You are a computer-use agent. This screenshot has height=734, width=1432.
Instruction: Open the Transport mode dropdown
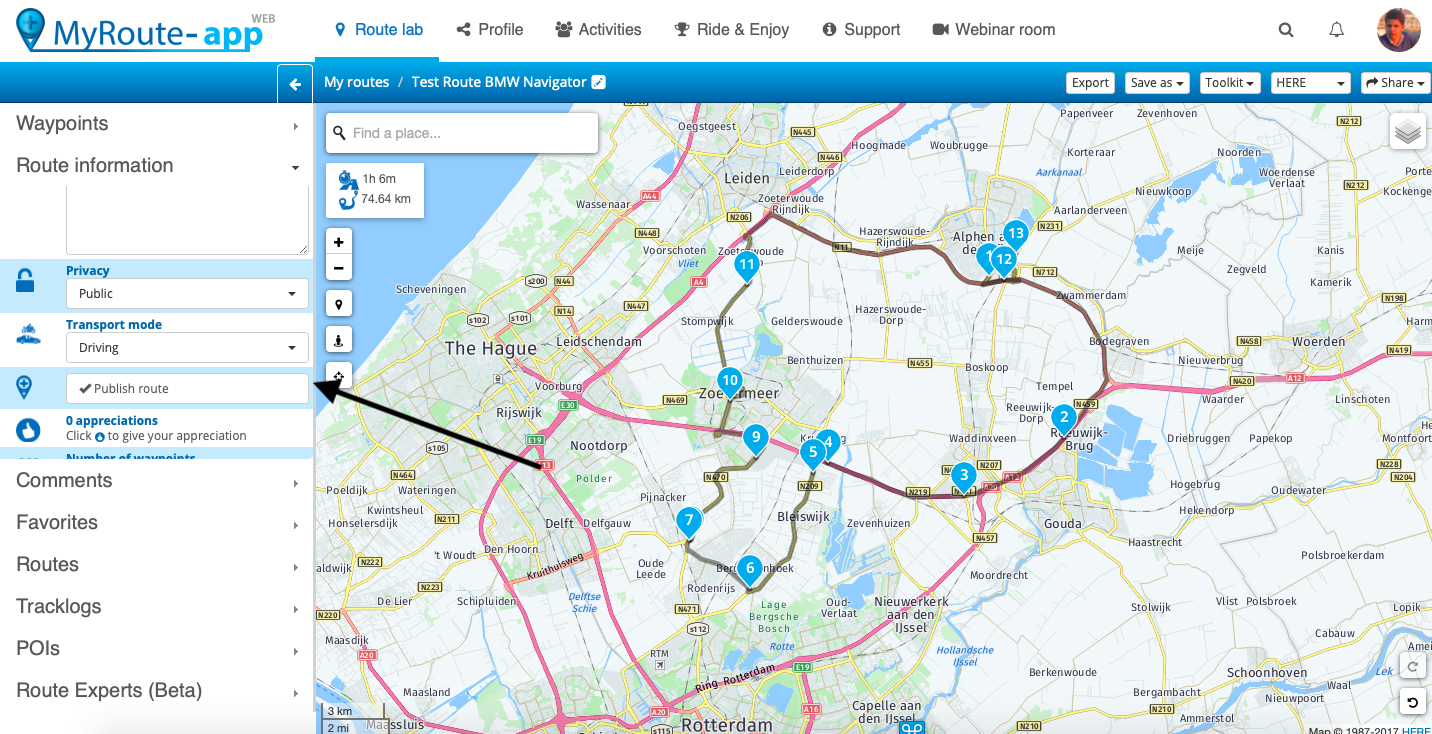point(187,348)
